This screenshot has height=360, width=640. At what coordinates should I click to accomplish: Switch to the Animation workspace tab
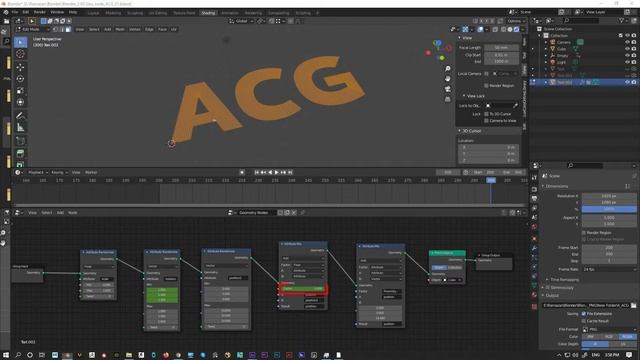[x=229, y=13]
